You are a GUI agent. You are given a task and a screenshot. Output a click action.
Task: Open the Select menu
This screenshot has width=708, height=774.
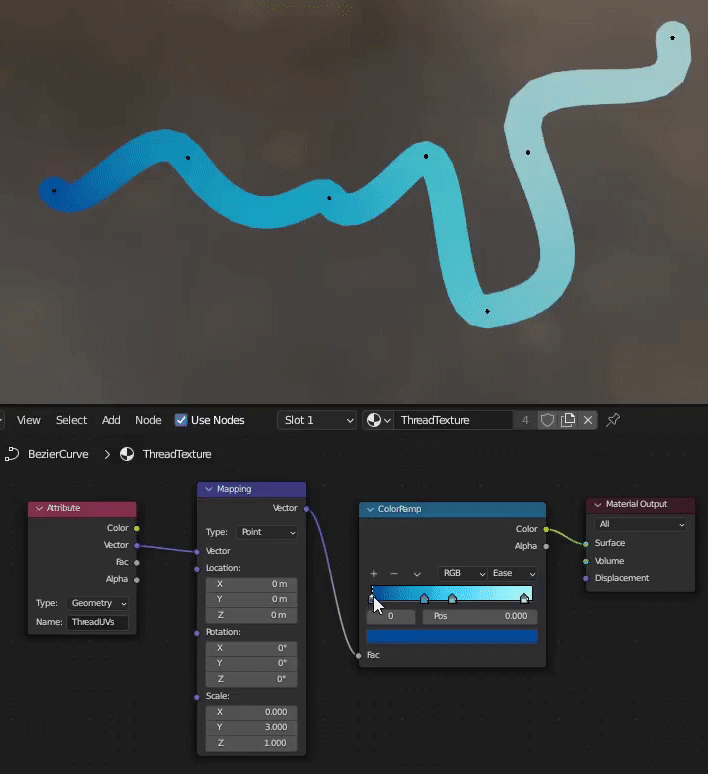pos(71,420)
